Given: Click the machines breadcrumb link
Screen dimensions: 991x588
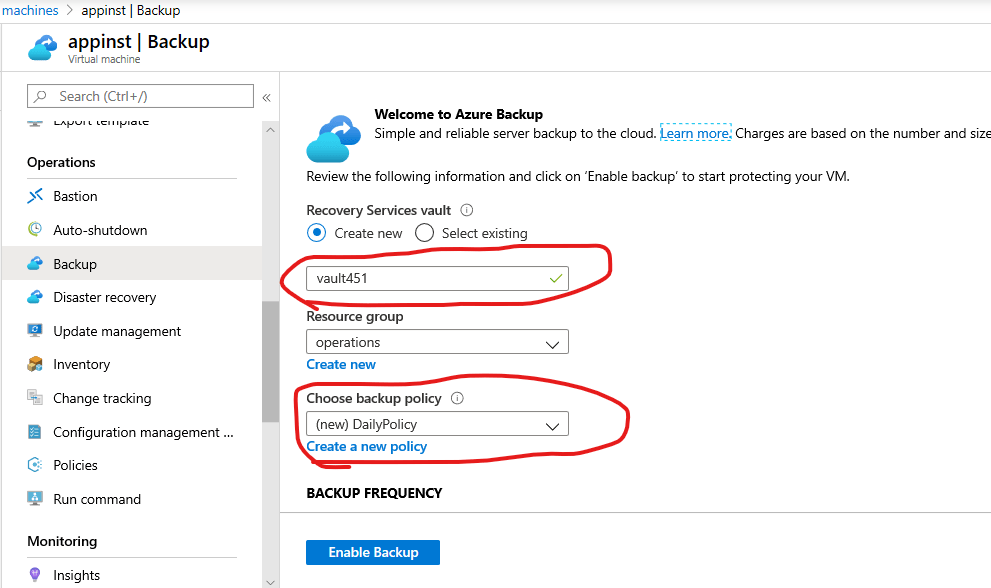Looking at the screenshot, I should pos(30,10).
